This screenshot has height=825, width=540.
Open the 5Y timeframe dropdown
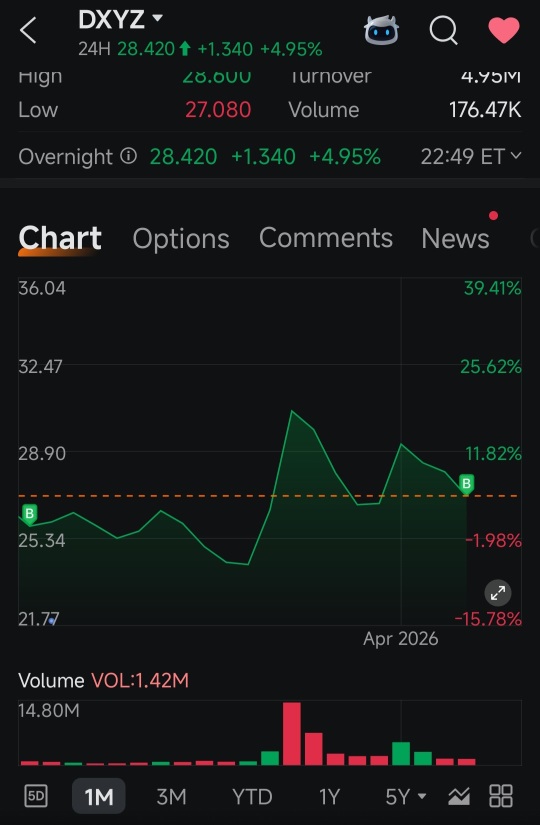pos(405,797)
